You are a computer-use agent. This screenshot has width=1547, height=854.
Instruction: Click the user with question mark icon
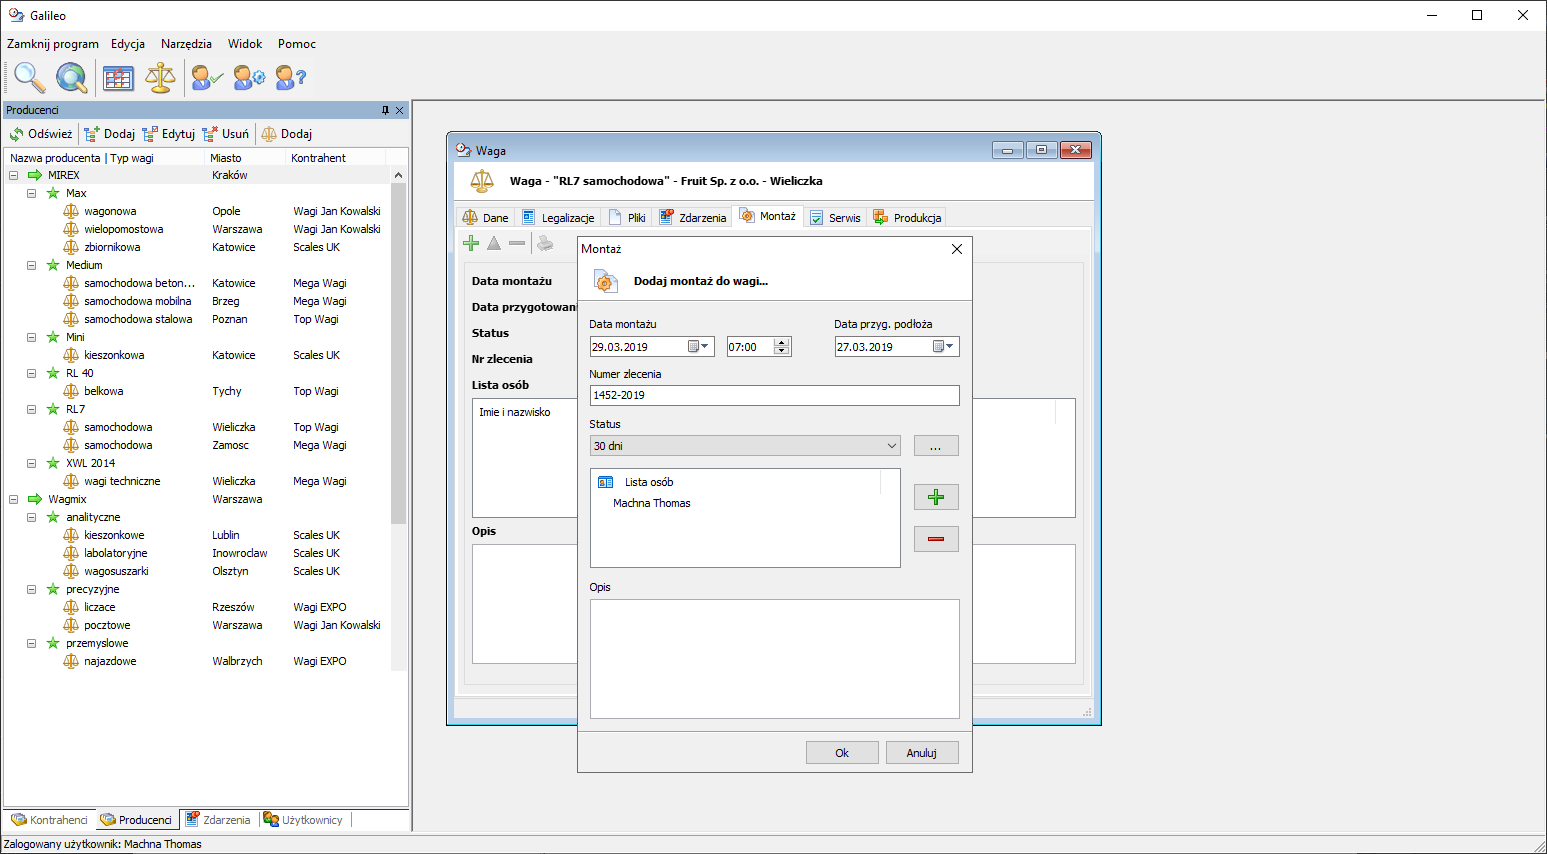[290, 77]
